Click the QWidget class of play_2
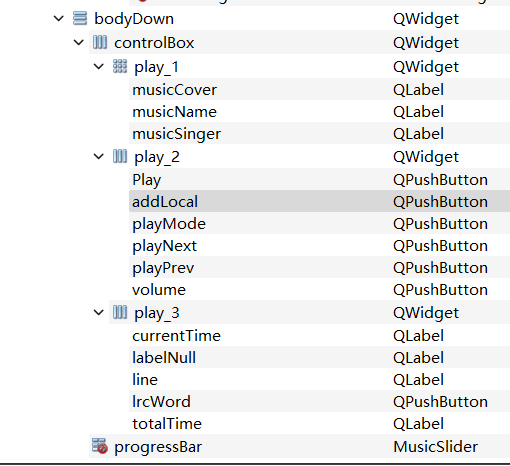The height and width of the screenshot is (466, 510). pos(426,157)
